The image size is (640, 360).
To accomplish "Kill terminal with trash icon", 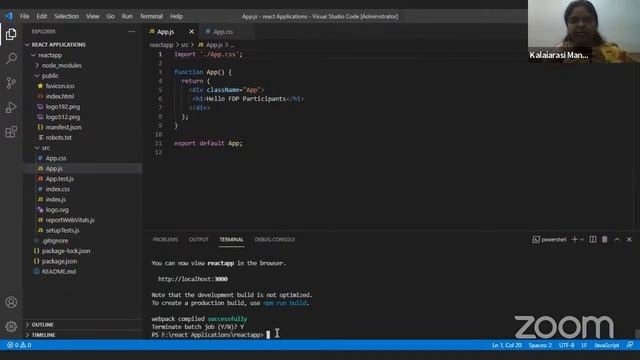I will 604,240.
